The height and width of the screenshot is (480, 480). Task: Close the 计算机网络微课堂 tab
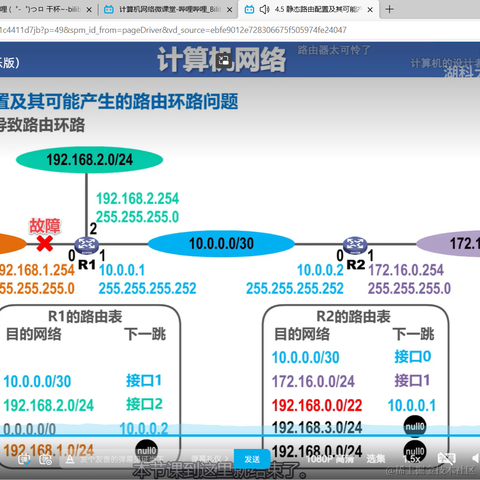click(x=230, y=10)
